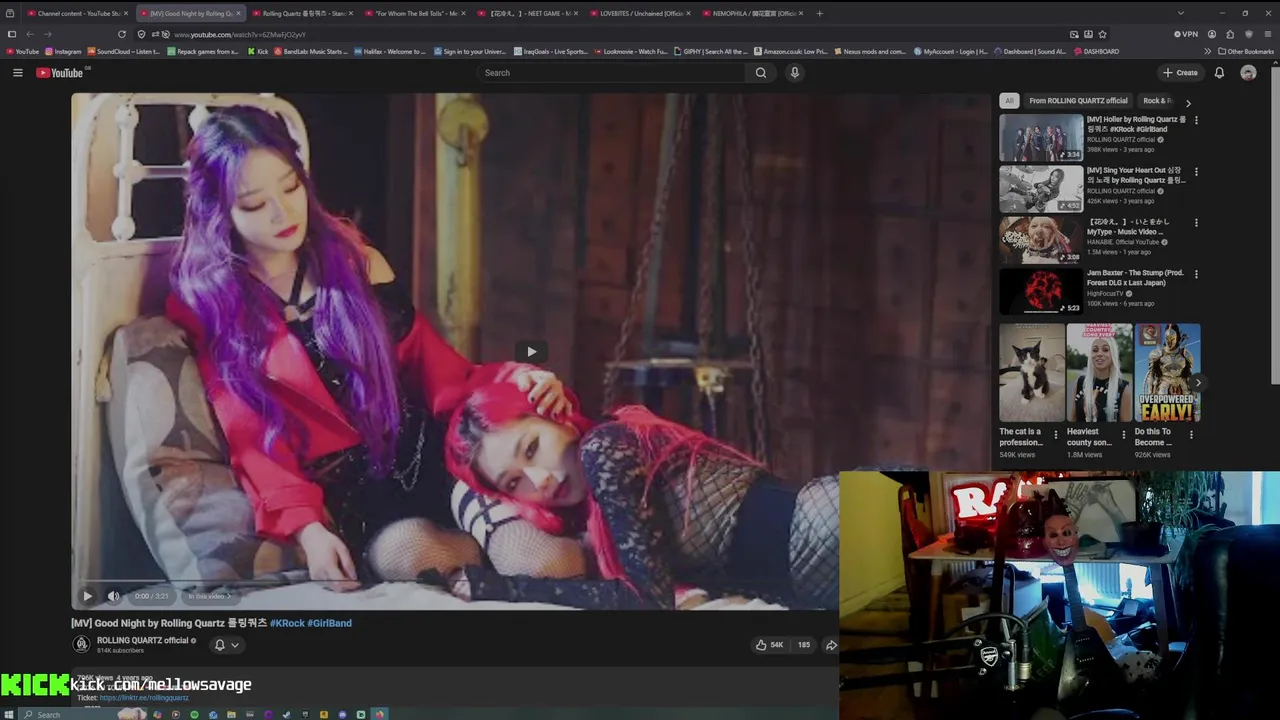Click the search magnifier button
The height and width of the screenshot is (720, 1280).
(761, 73)
